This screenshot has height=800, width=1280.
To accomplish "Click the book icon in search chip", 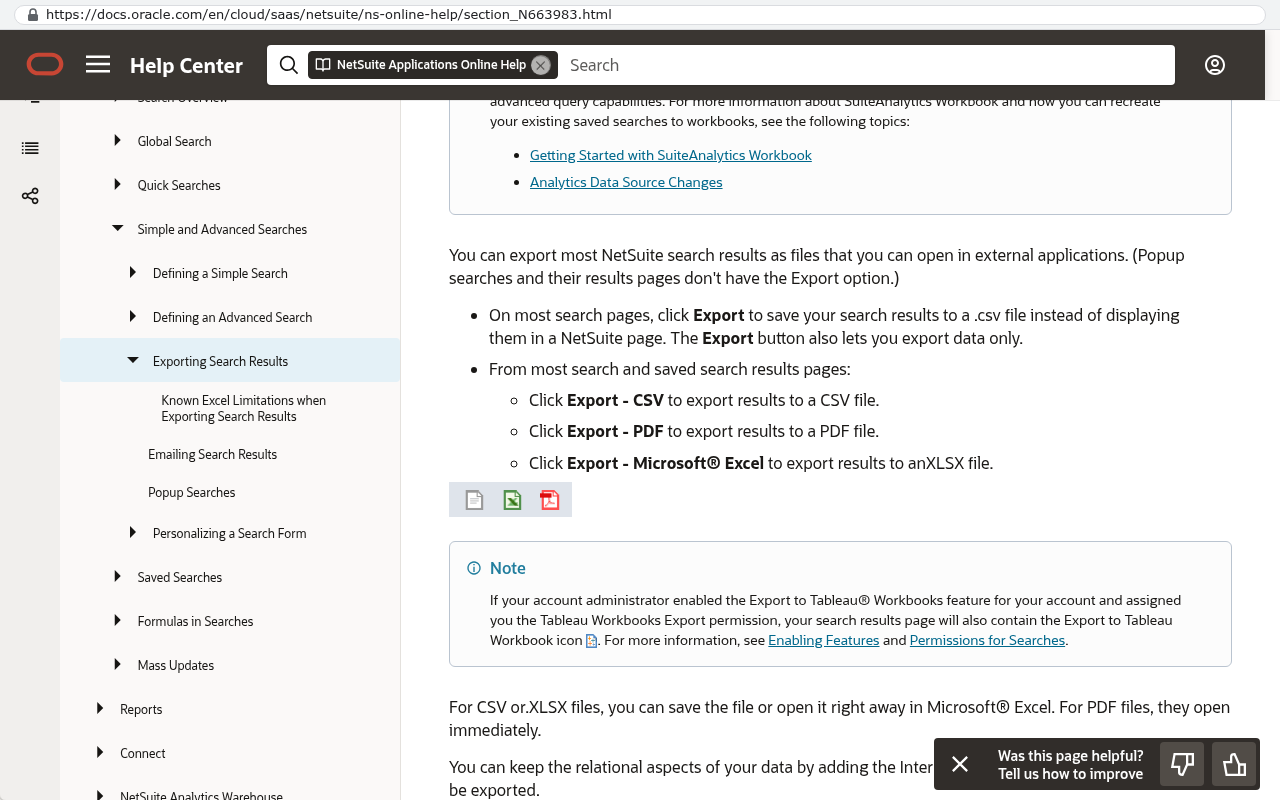I will tap(323, 65).
